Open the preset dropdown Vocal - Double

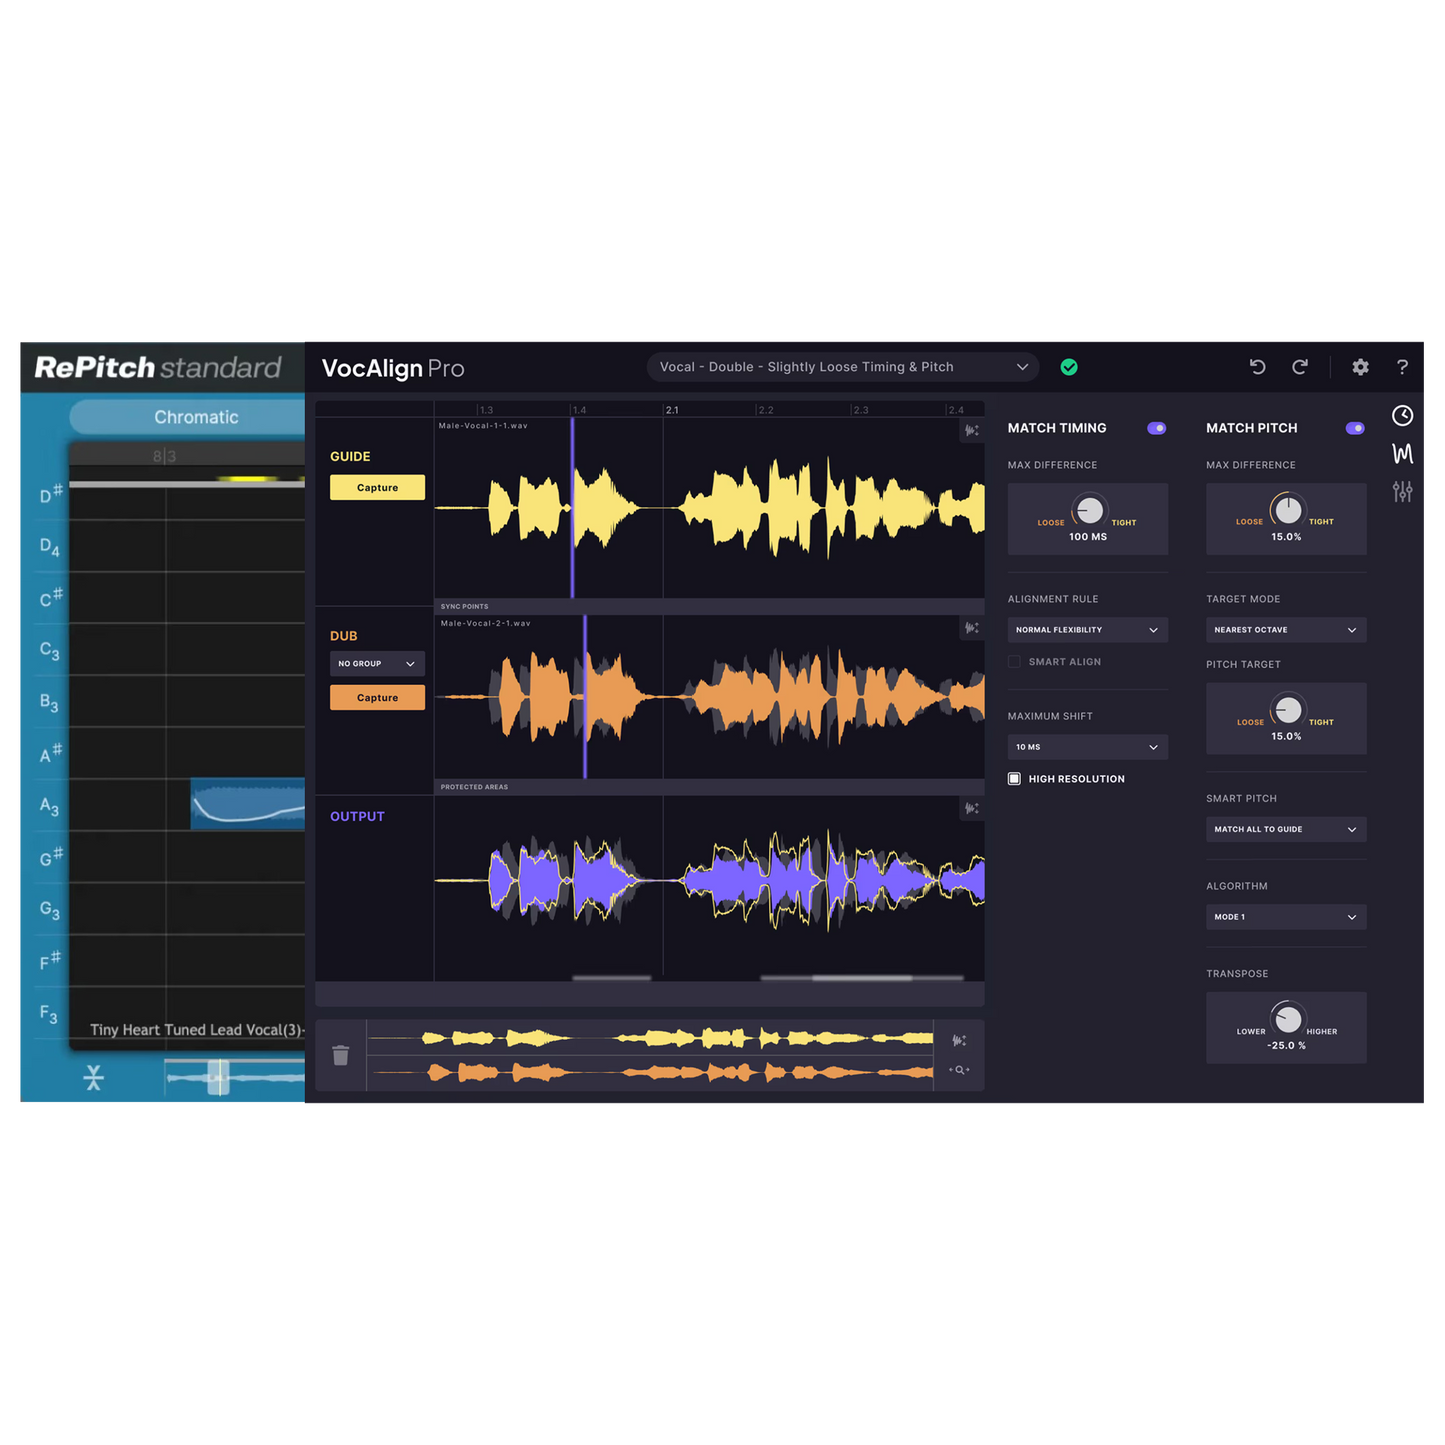pyautogui.click(x=842, y=367)
